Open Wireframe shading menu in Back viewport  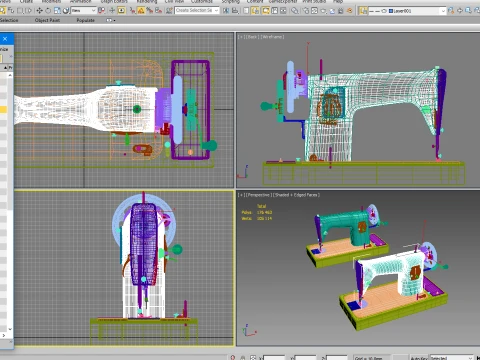[273, 37]
